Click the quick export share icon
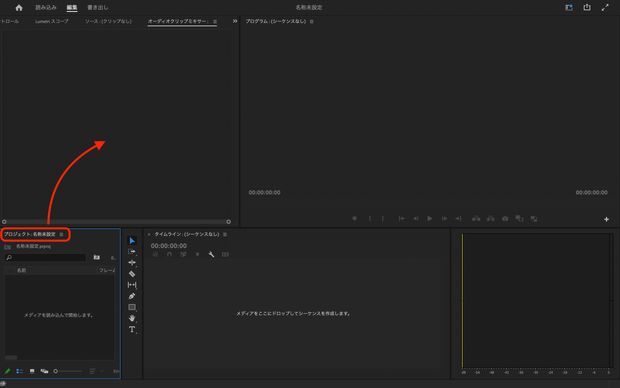 (x=587, y=7)
